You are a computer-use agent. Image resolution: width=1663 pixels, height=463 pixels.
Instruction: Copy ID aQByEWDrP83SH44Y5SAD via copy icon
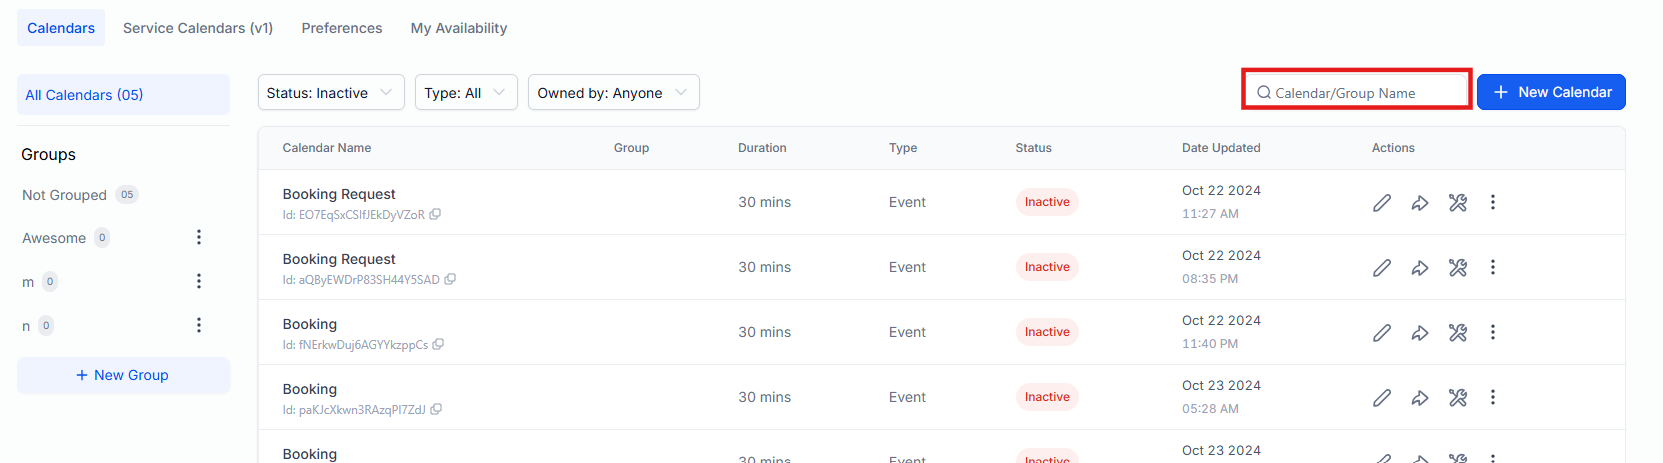pyautogui.click(x=450, y=280)
